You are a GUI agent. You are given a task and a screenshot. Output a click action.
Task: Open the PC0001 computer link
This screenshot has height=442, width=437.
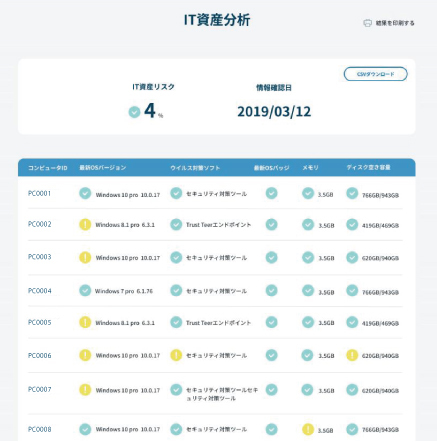coord(39,193)
